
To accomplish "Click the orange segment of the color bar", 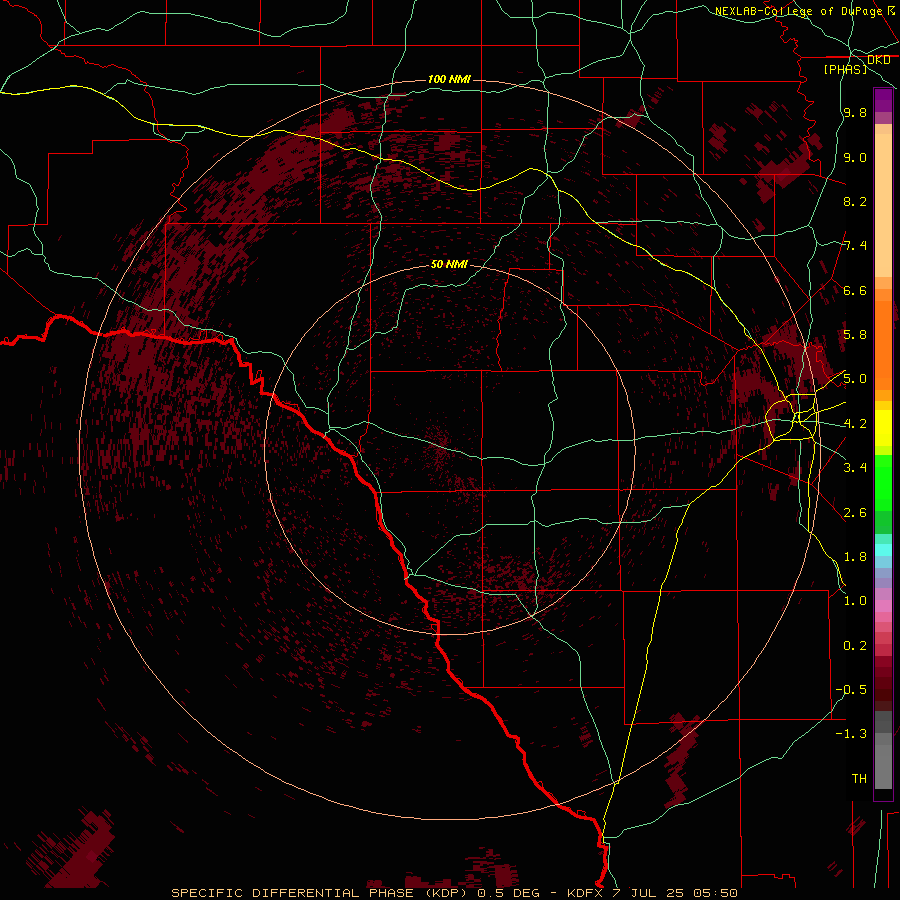I will (883, 344).
